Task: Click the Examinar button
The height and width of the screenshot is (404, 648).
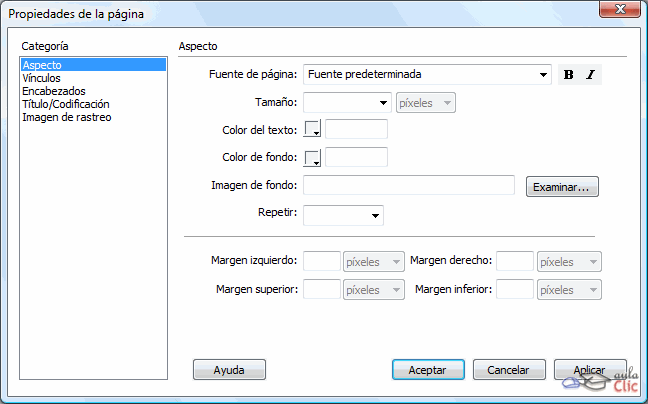Action: pos(562,187)
